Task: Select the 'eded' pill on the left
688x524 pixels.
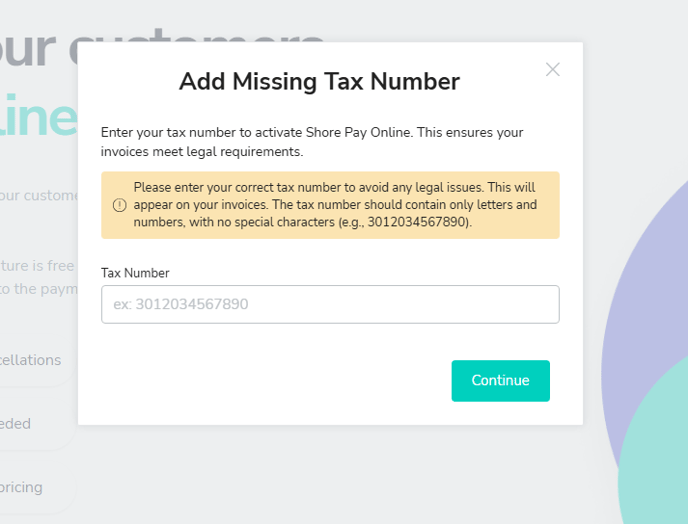Action: tap(17, 424)
